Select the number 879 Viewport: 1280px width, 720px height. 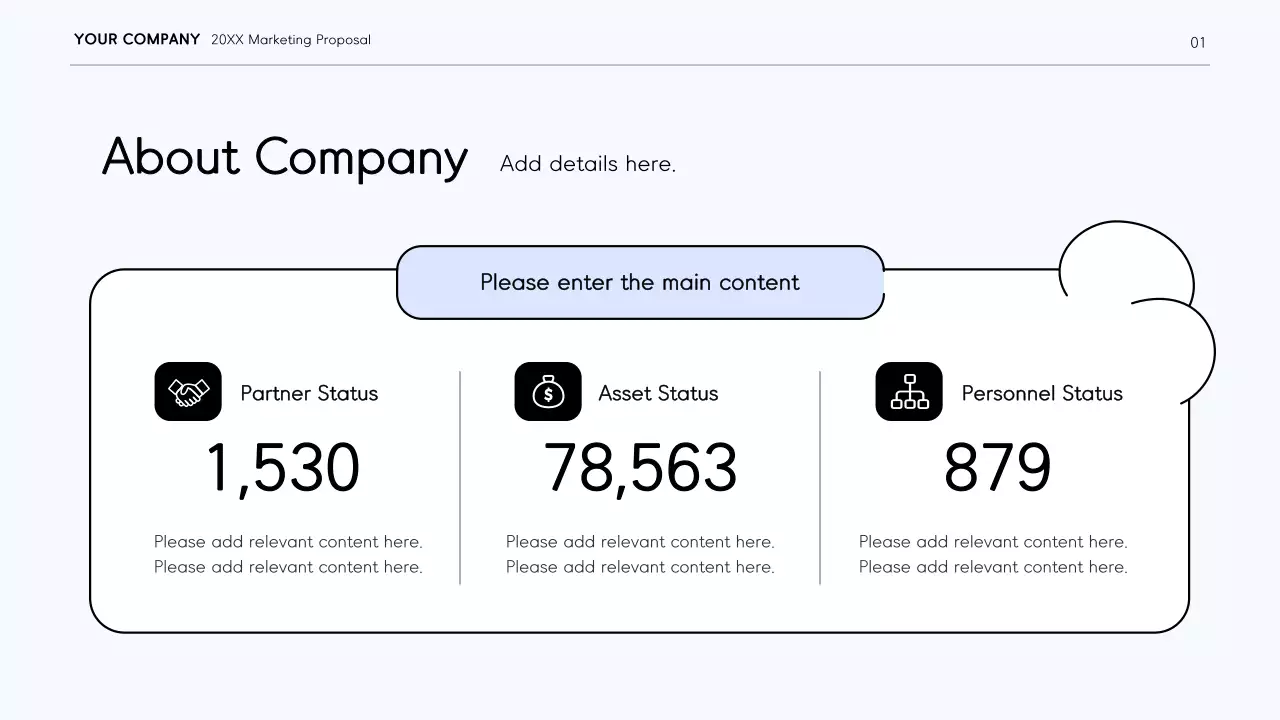tap(997, 468)
